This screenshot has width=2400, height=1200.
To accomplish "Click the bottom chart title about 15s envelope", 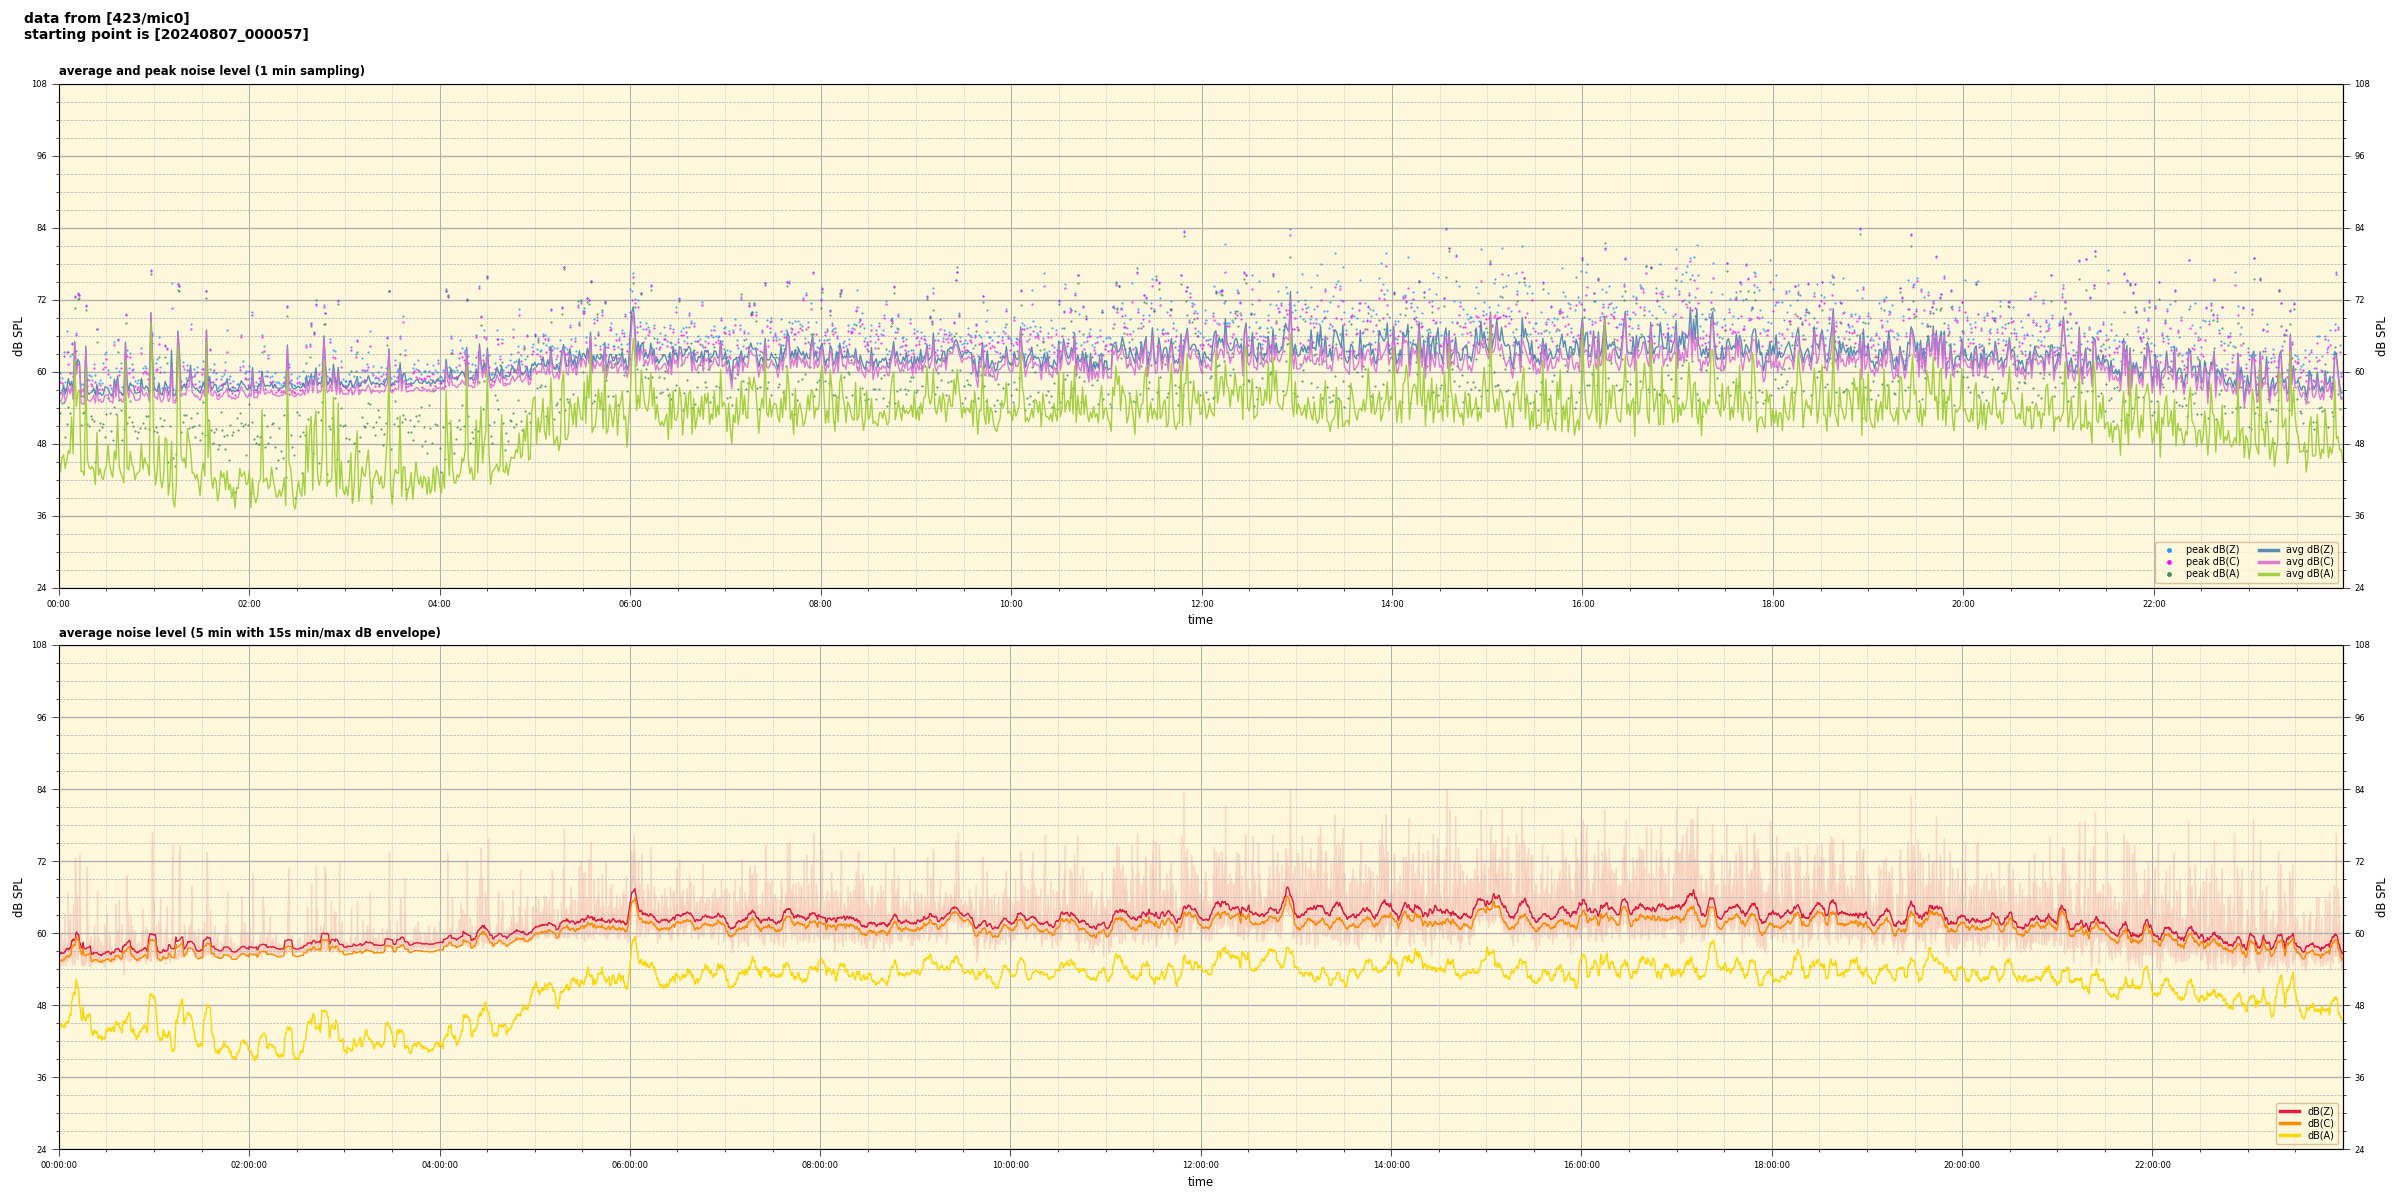I will [x=249, y=633].
